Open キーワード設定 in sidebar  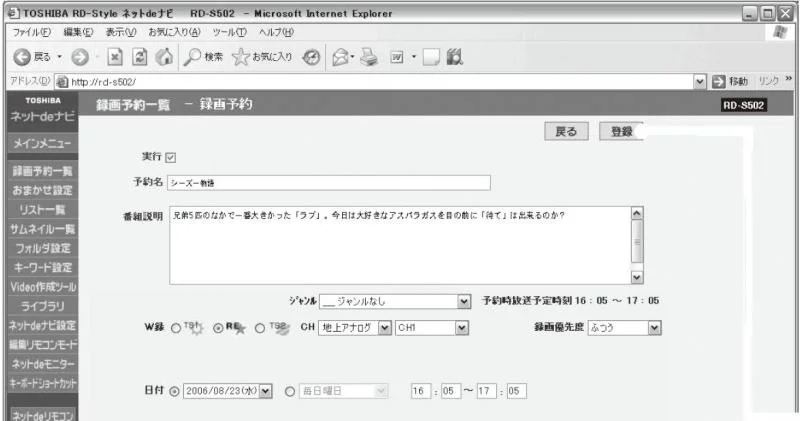pos(42,267)
